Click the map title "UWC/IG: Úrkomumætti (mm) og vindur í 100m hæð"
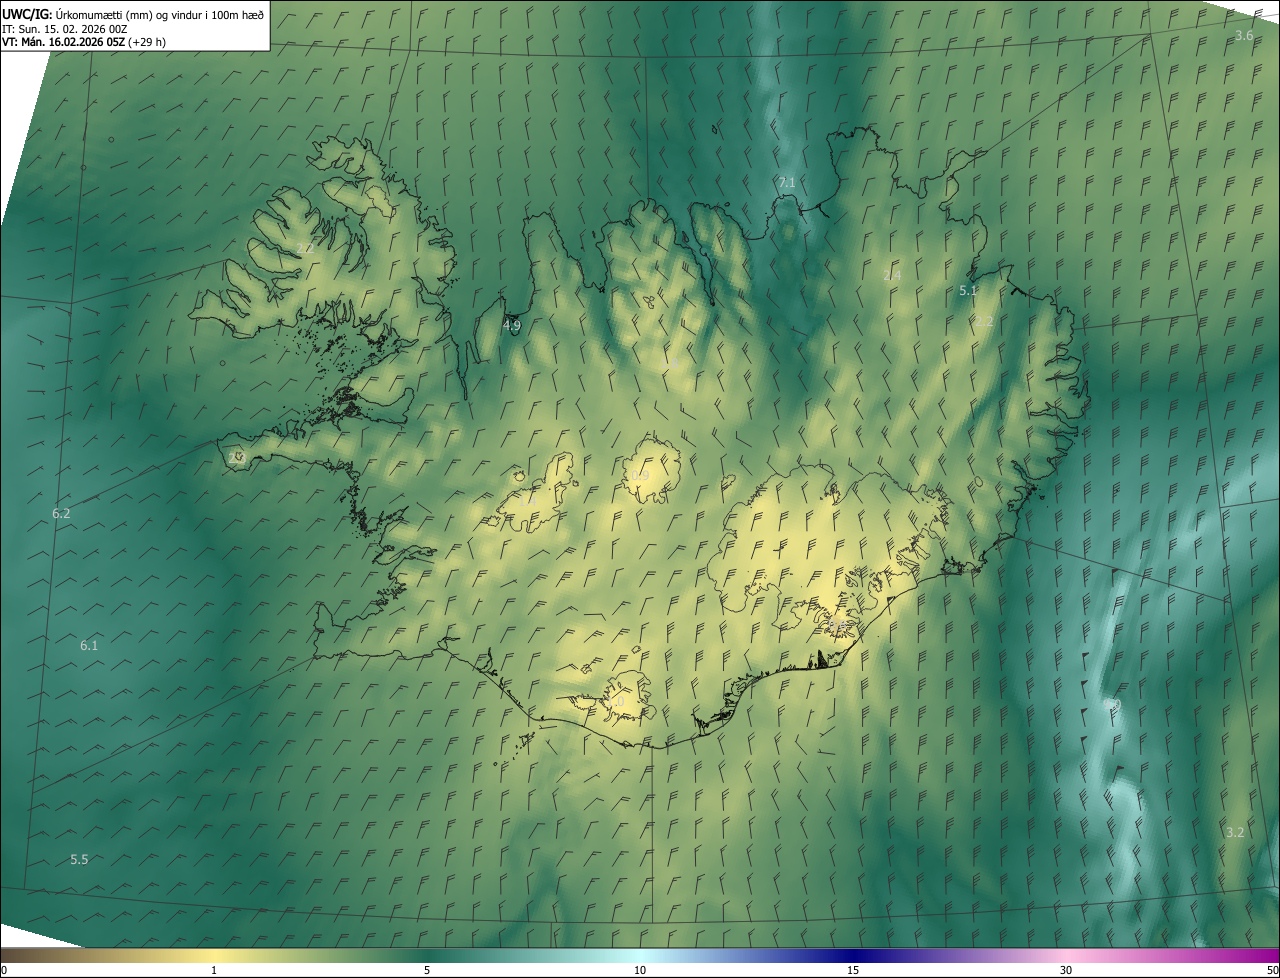1280x978 pixels. click(x=133, y=13)
